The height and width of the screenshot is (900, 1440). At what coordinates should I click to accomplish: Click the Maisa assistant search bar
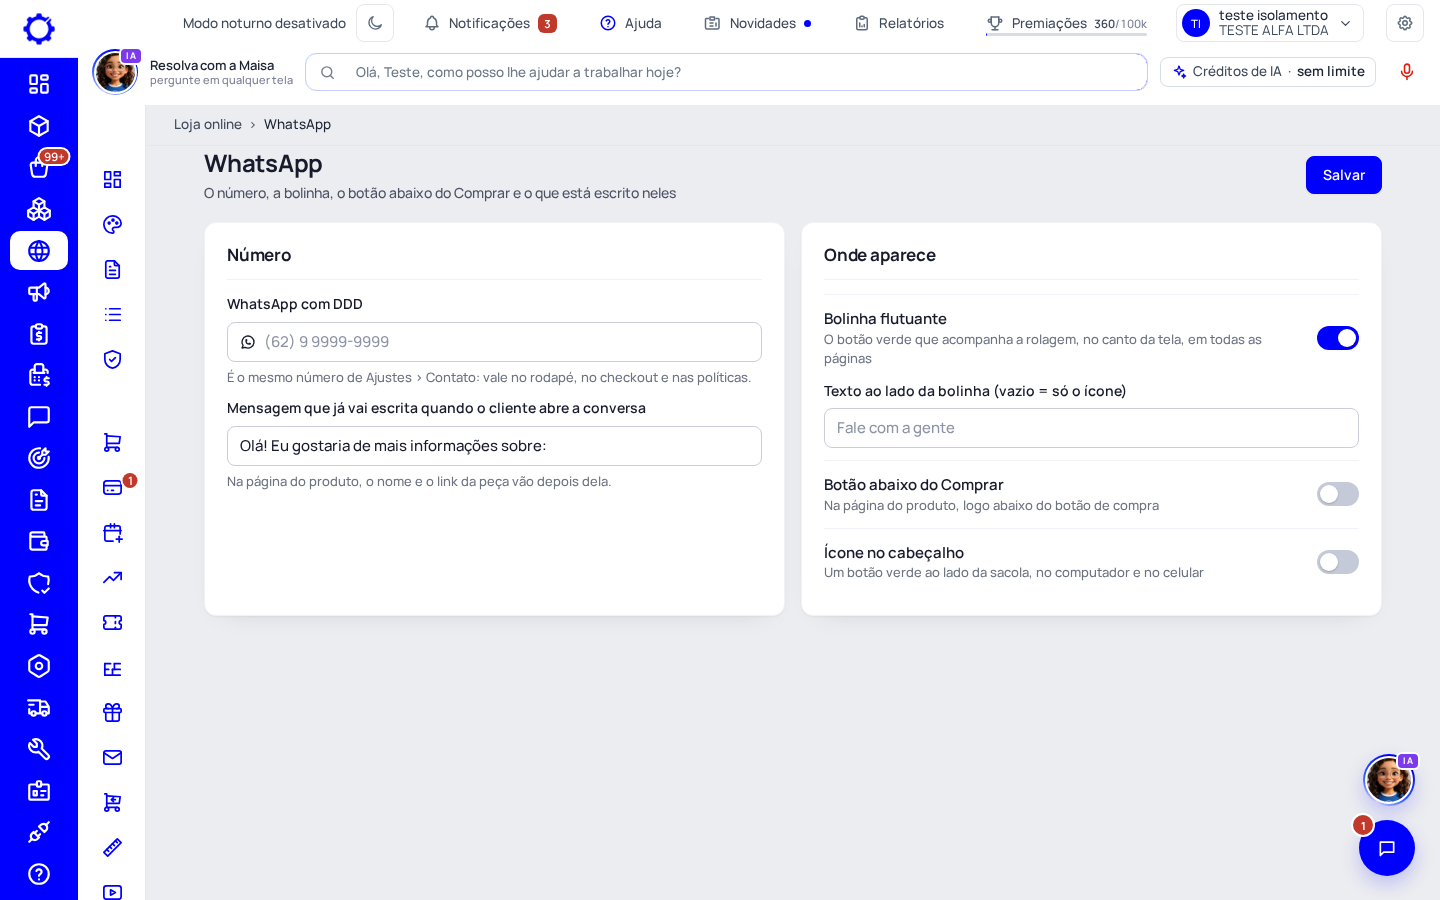(726, 72)
